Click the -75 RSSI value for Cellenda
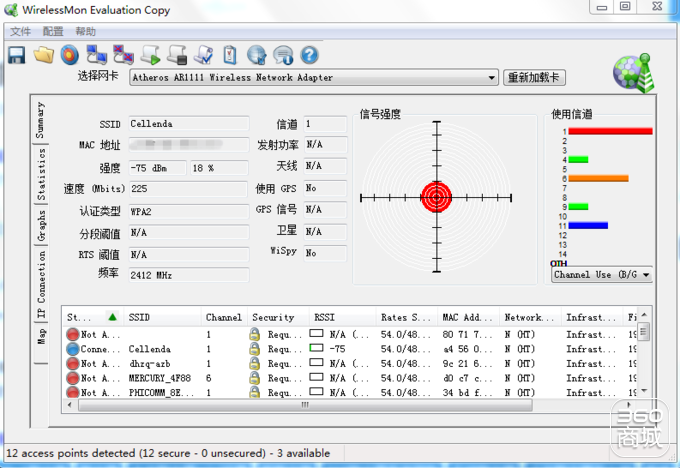 pos(337,349)
